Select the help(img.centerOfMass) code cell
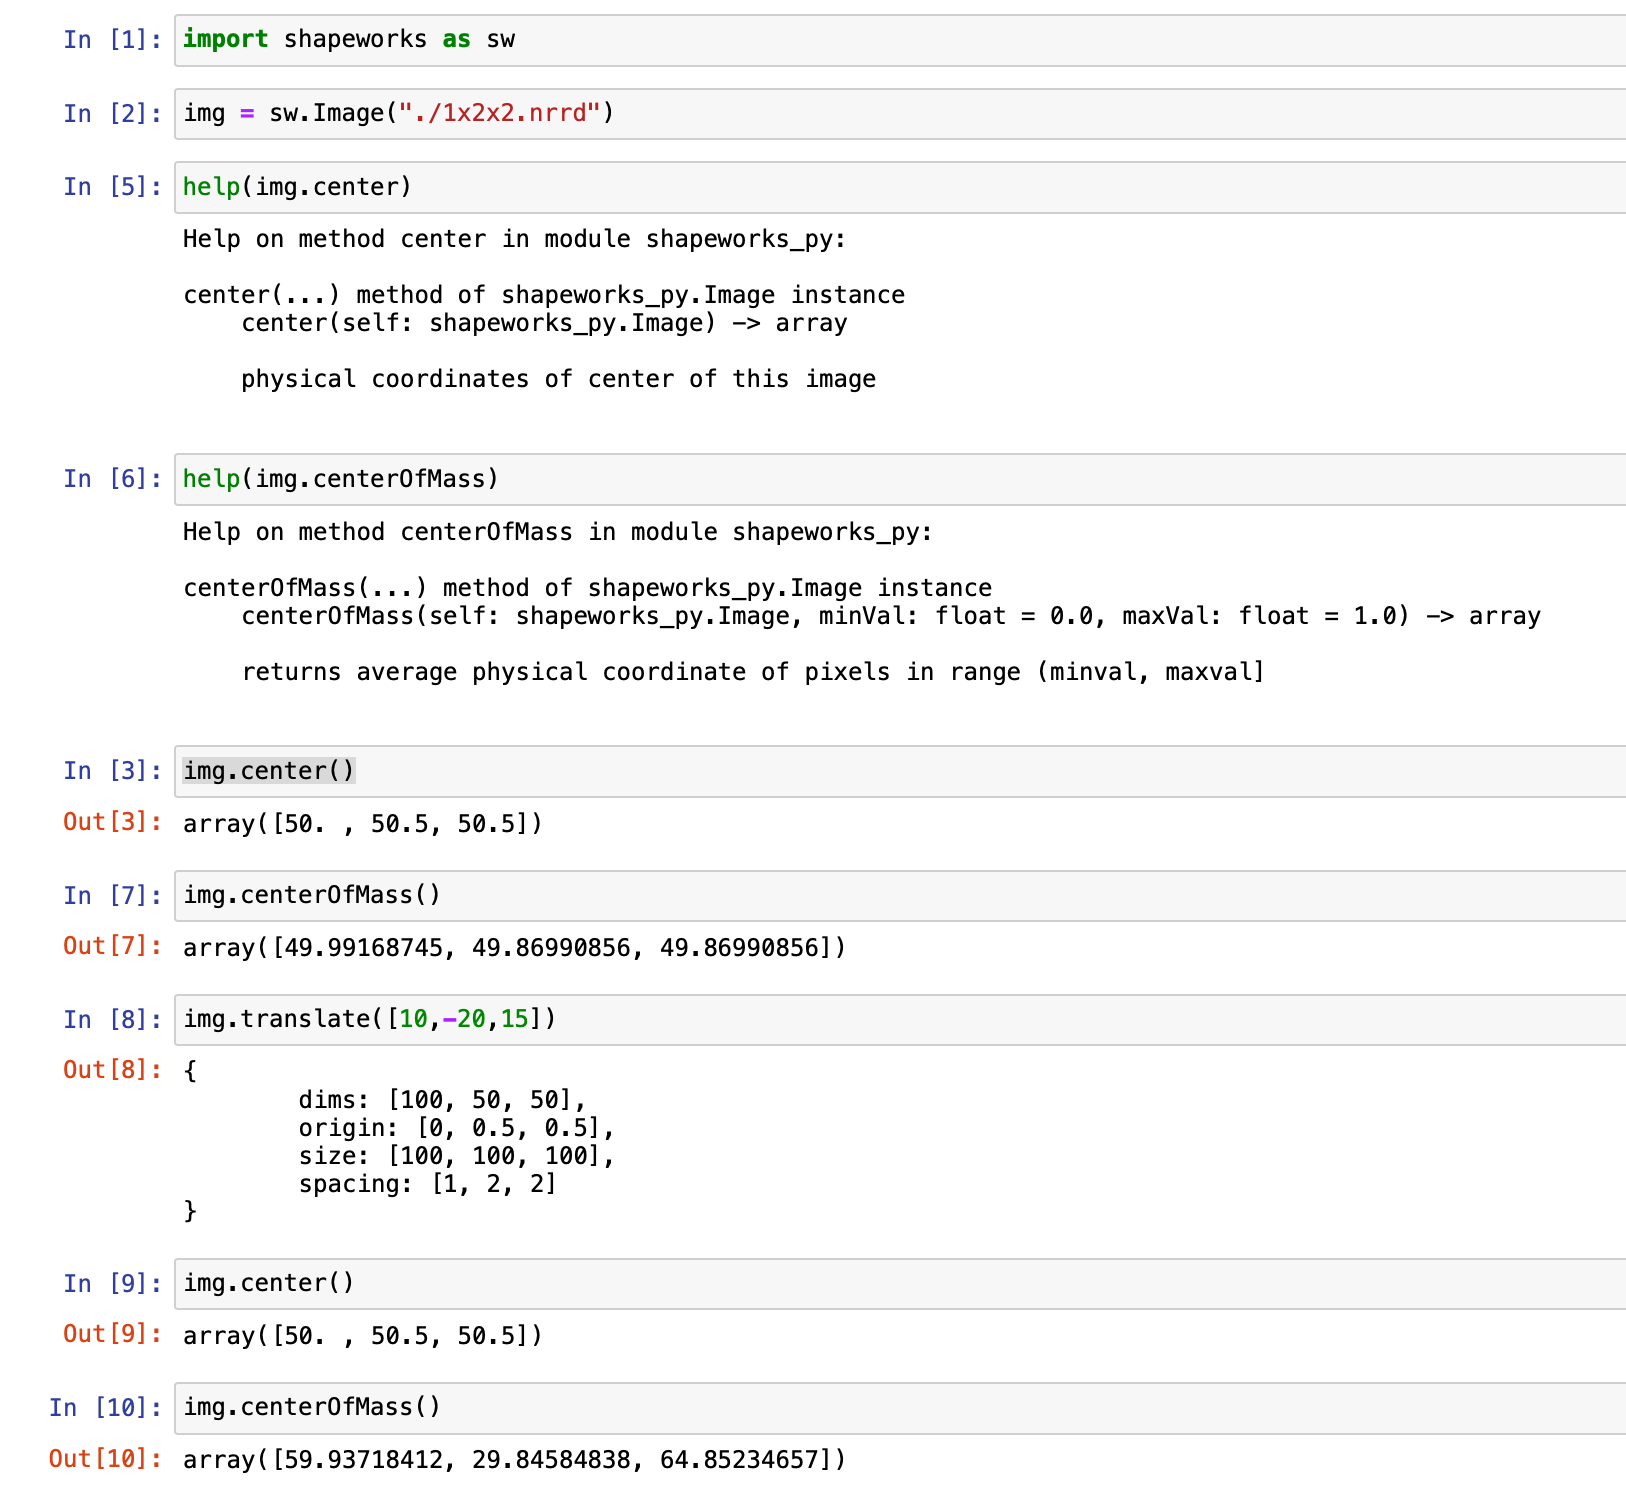Viewport: 1626px width, 1490px height. pos(340,479)
